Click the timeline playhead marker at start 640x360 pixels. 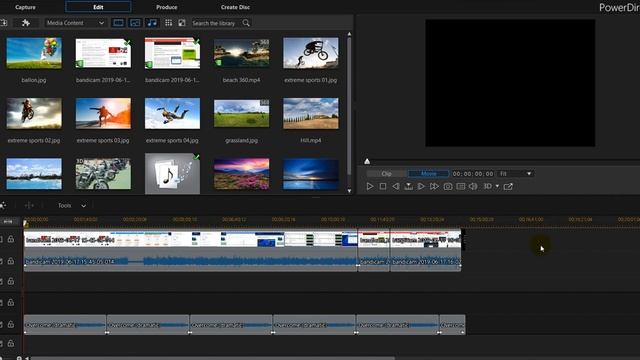[25, 223]
